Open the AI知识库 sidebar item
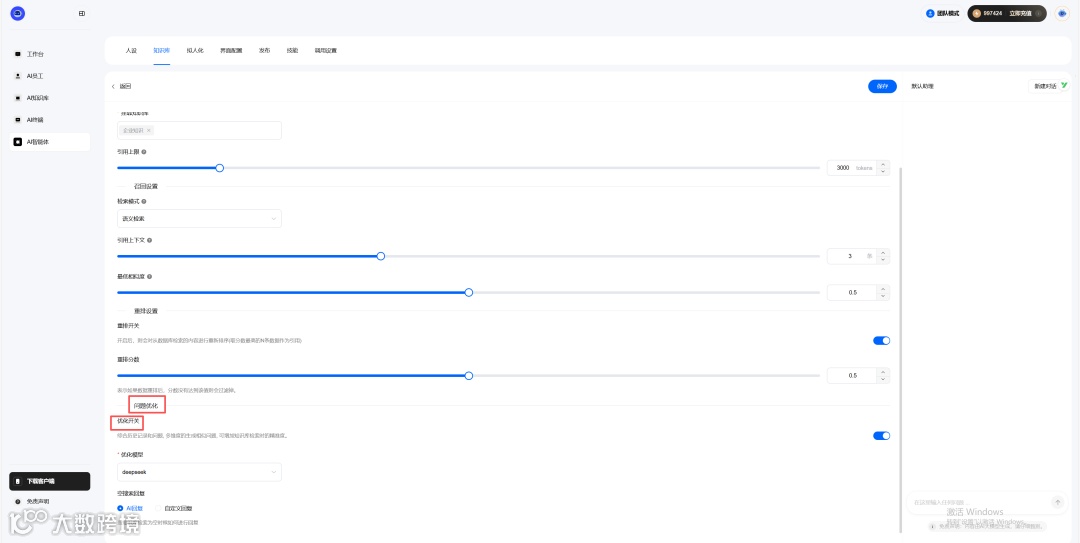Viewport: 1080px width, 543px height. [37, 98]
